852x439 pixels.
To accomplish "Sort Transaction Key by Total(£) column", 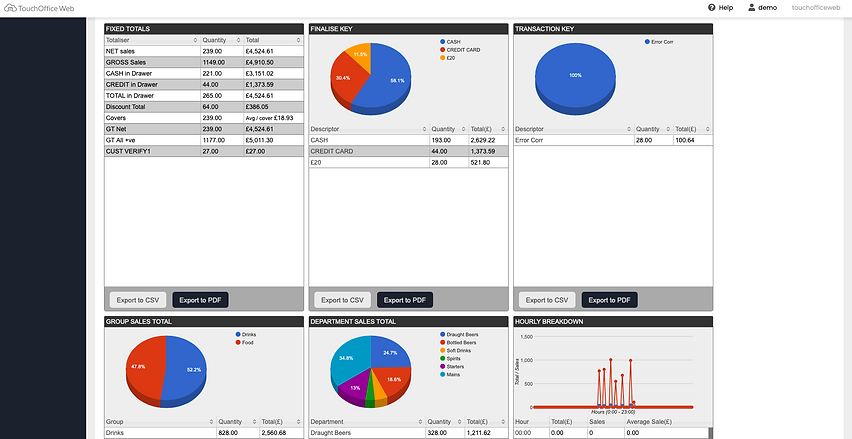I will pyautogui.click(x=693, y=129).
